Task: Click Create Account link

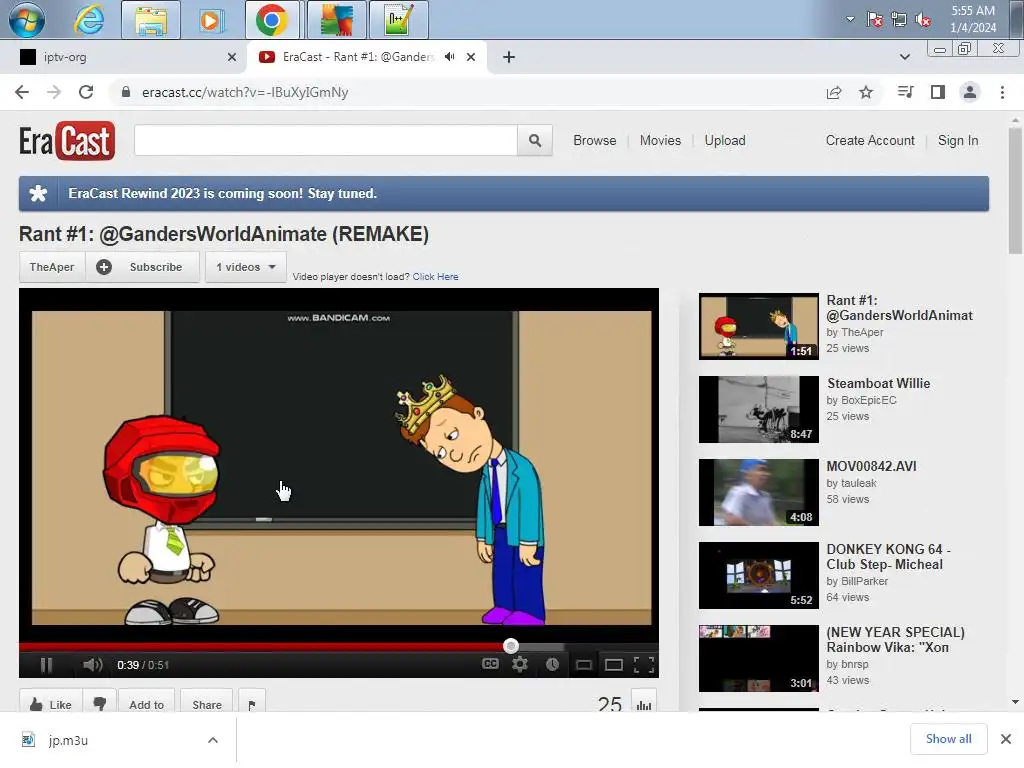Action: coord(870,140)
